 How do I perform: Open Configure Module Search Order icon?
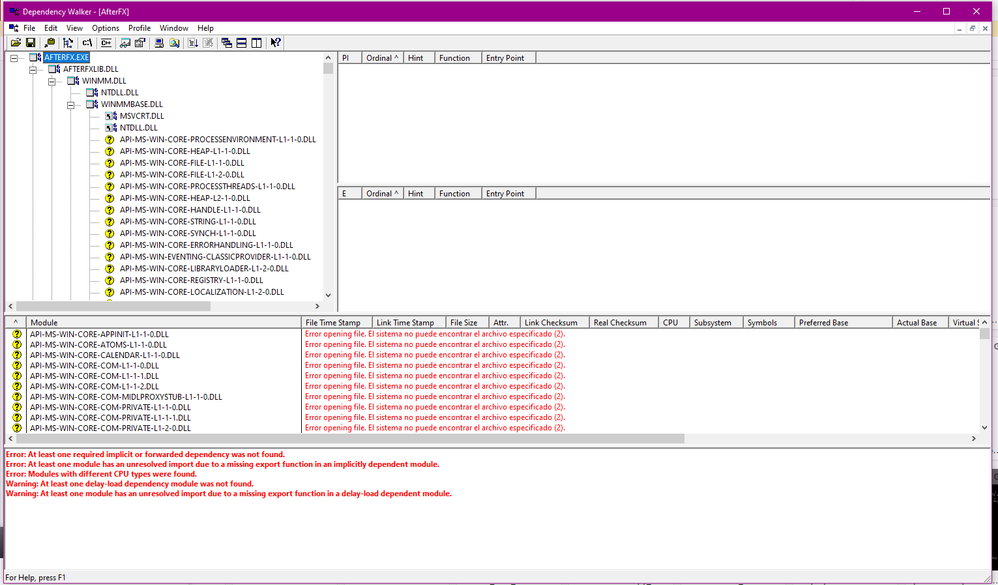pyautogui.click(x=174, y=43)
